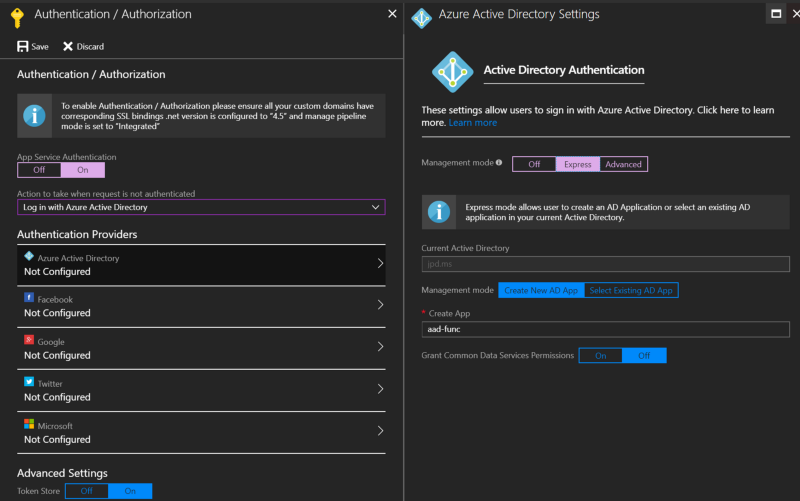Click Google Not Configured text
The height and width of the screenshot is (501, 800).
tap(57, 355)
